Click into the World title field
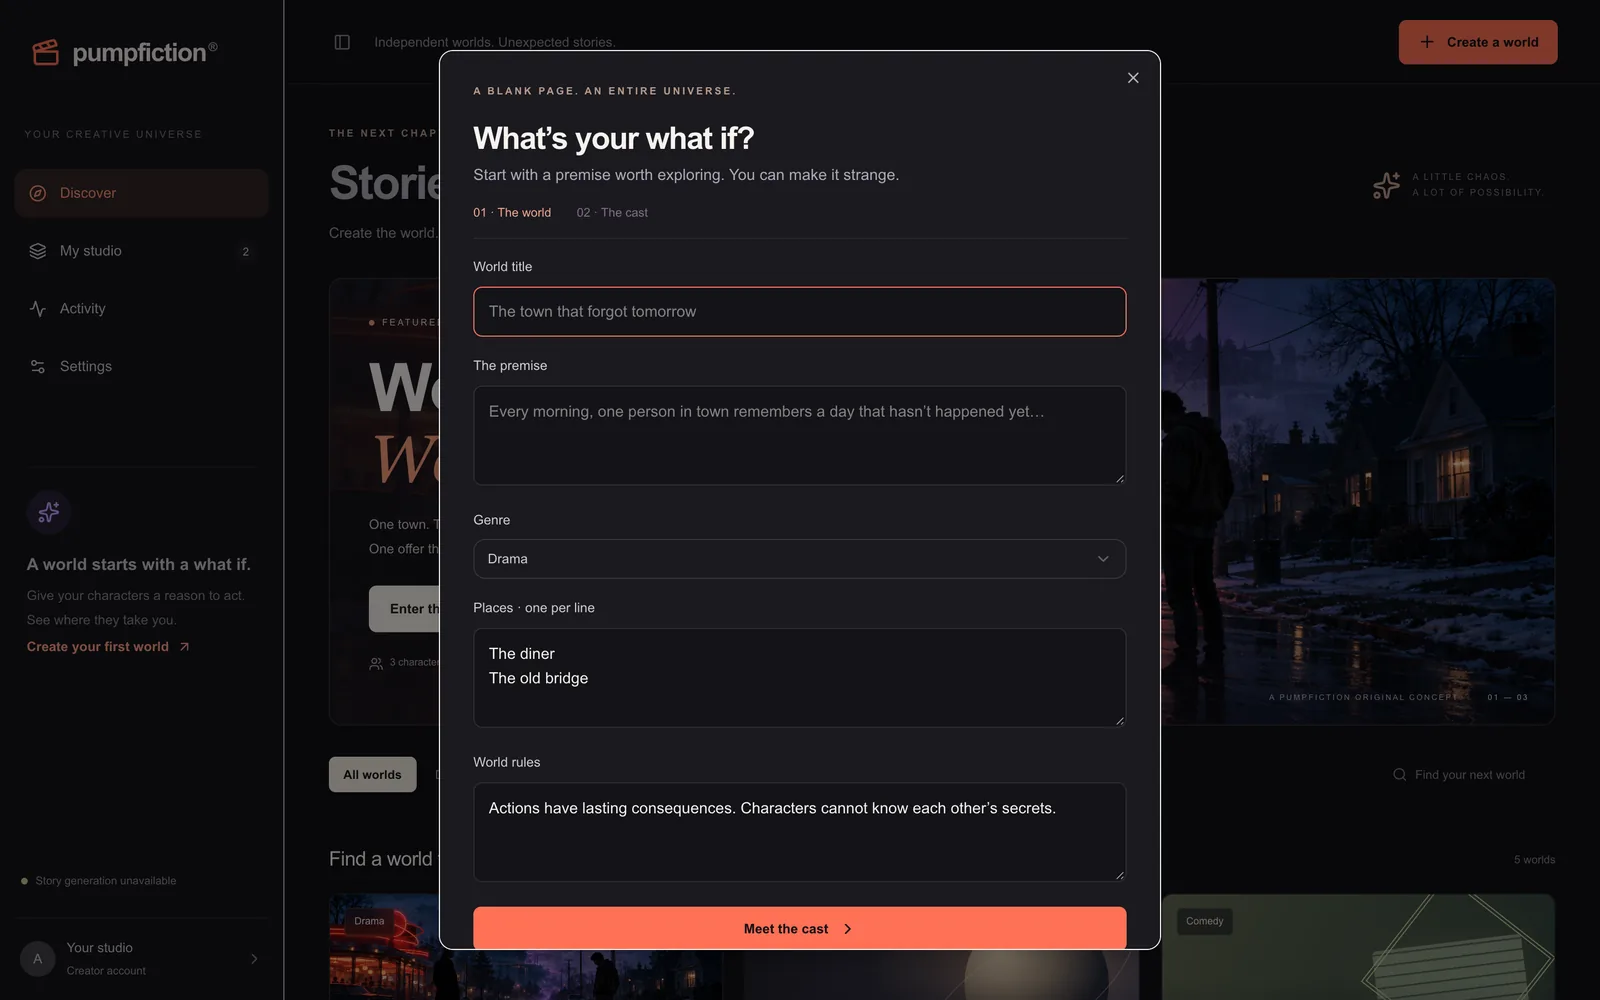1600x1000 pixels. coord(800,312)
